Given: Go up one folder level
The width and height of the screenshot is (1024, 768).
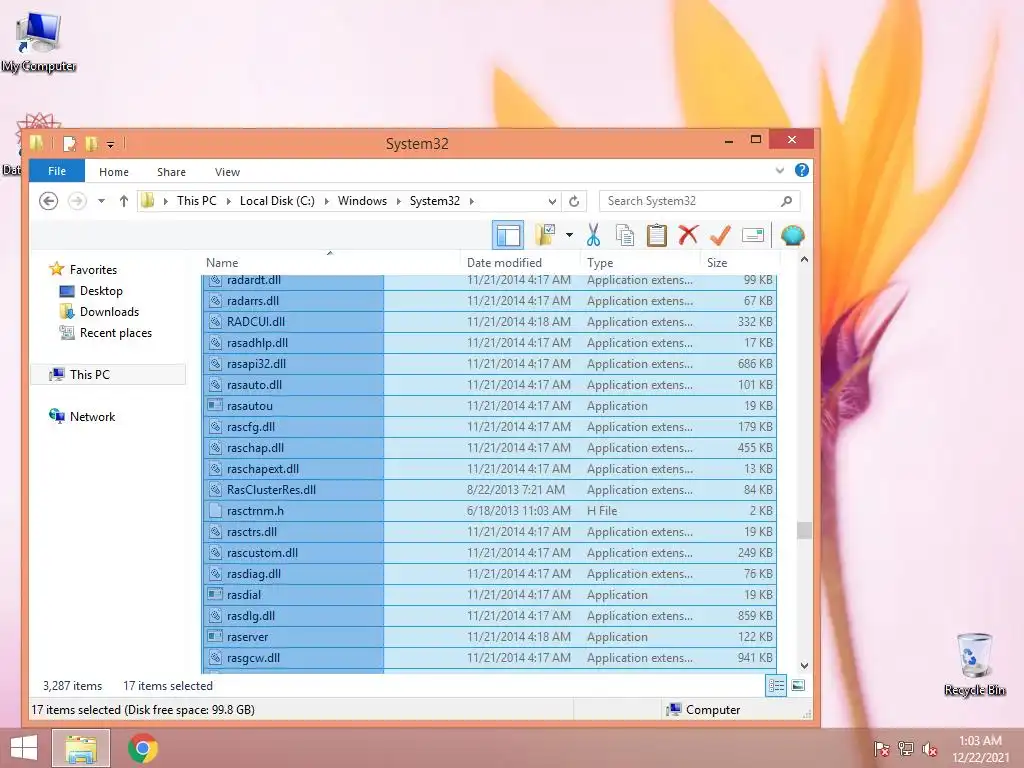Looking at the screenshot, I should (123, 201).
